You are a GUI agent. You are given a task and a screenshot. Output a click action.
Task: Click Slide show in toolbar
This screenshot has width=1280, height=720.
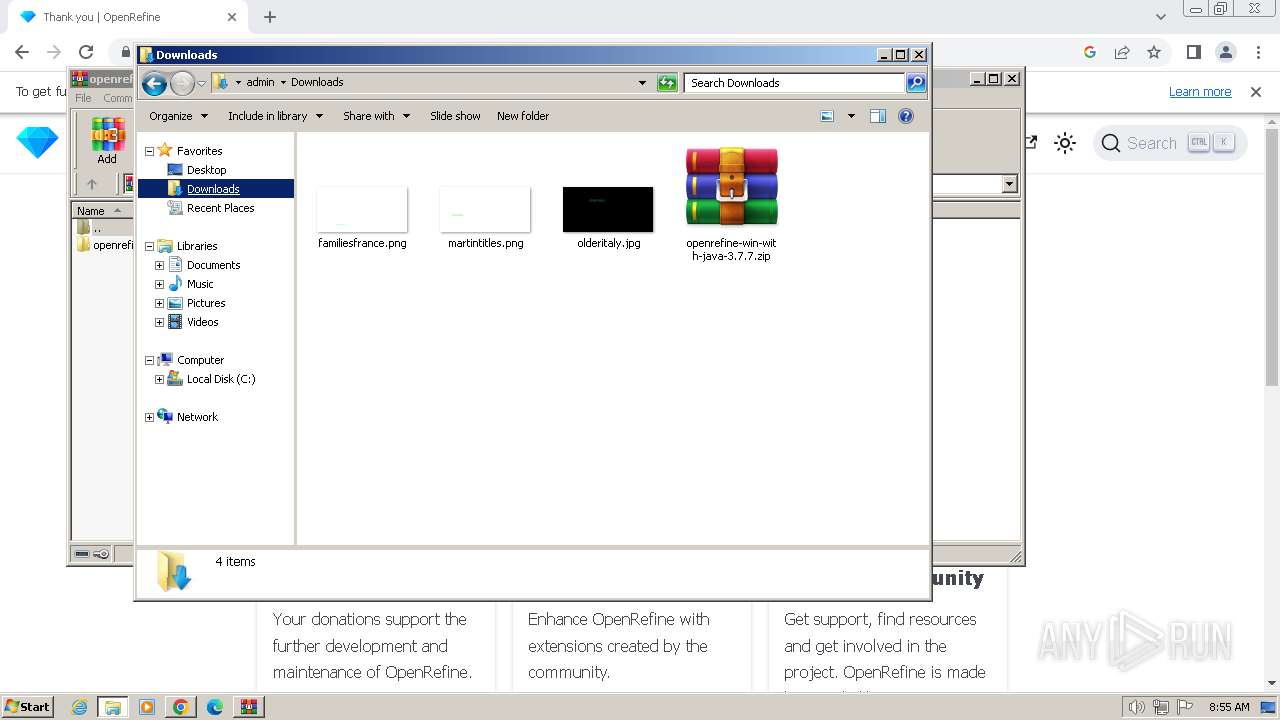(455, 116)
